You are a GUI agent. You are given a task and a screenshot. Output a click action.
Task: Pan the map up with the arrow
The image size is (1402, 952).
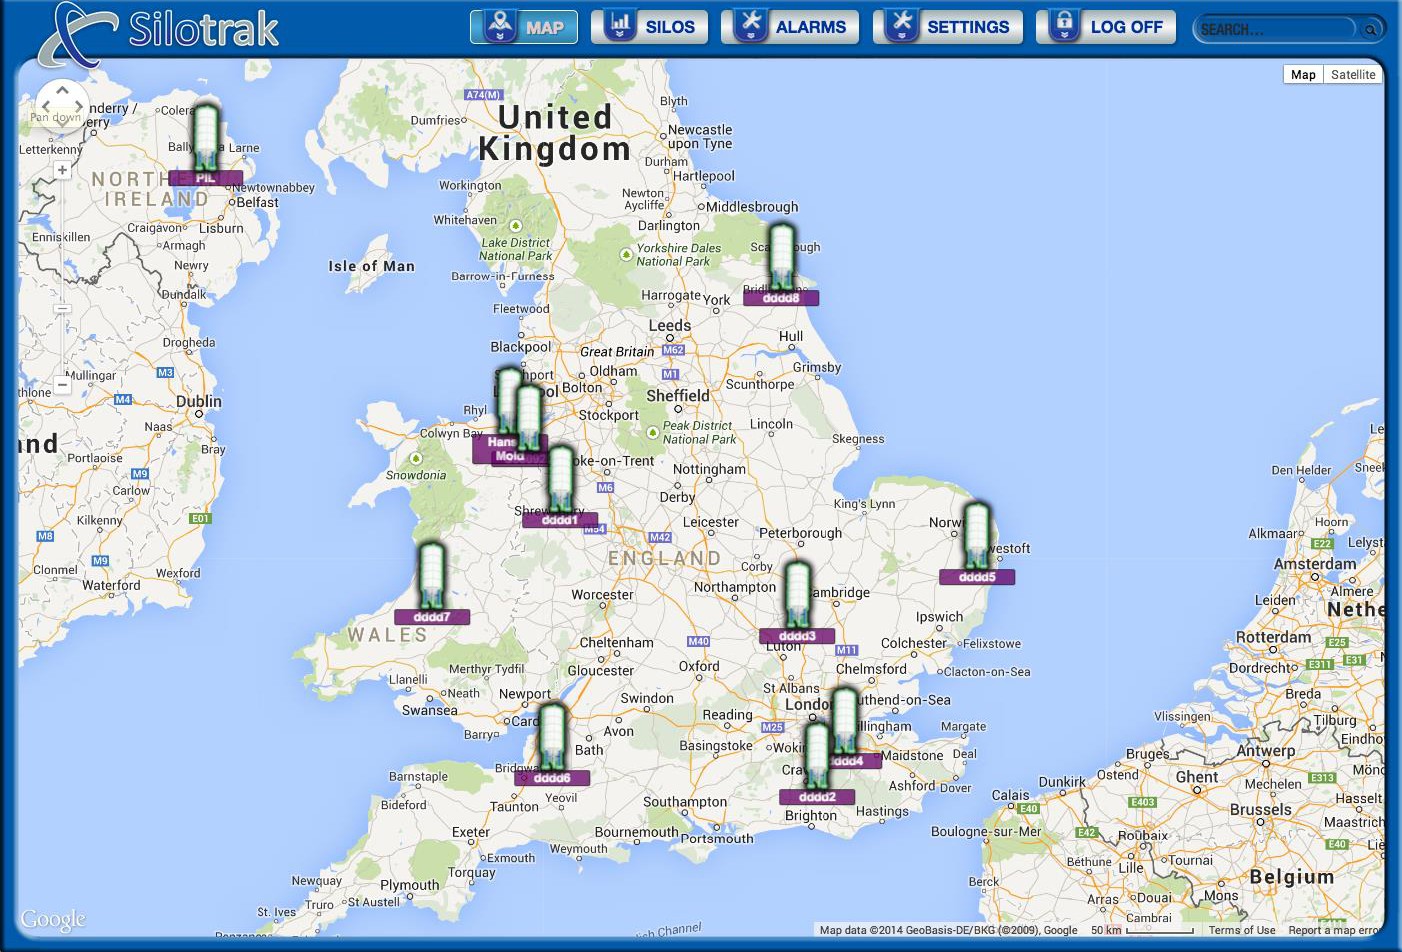coord(62,90)
